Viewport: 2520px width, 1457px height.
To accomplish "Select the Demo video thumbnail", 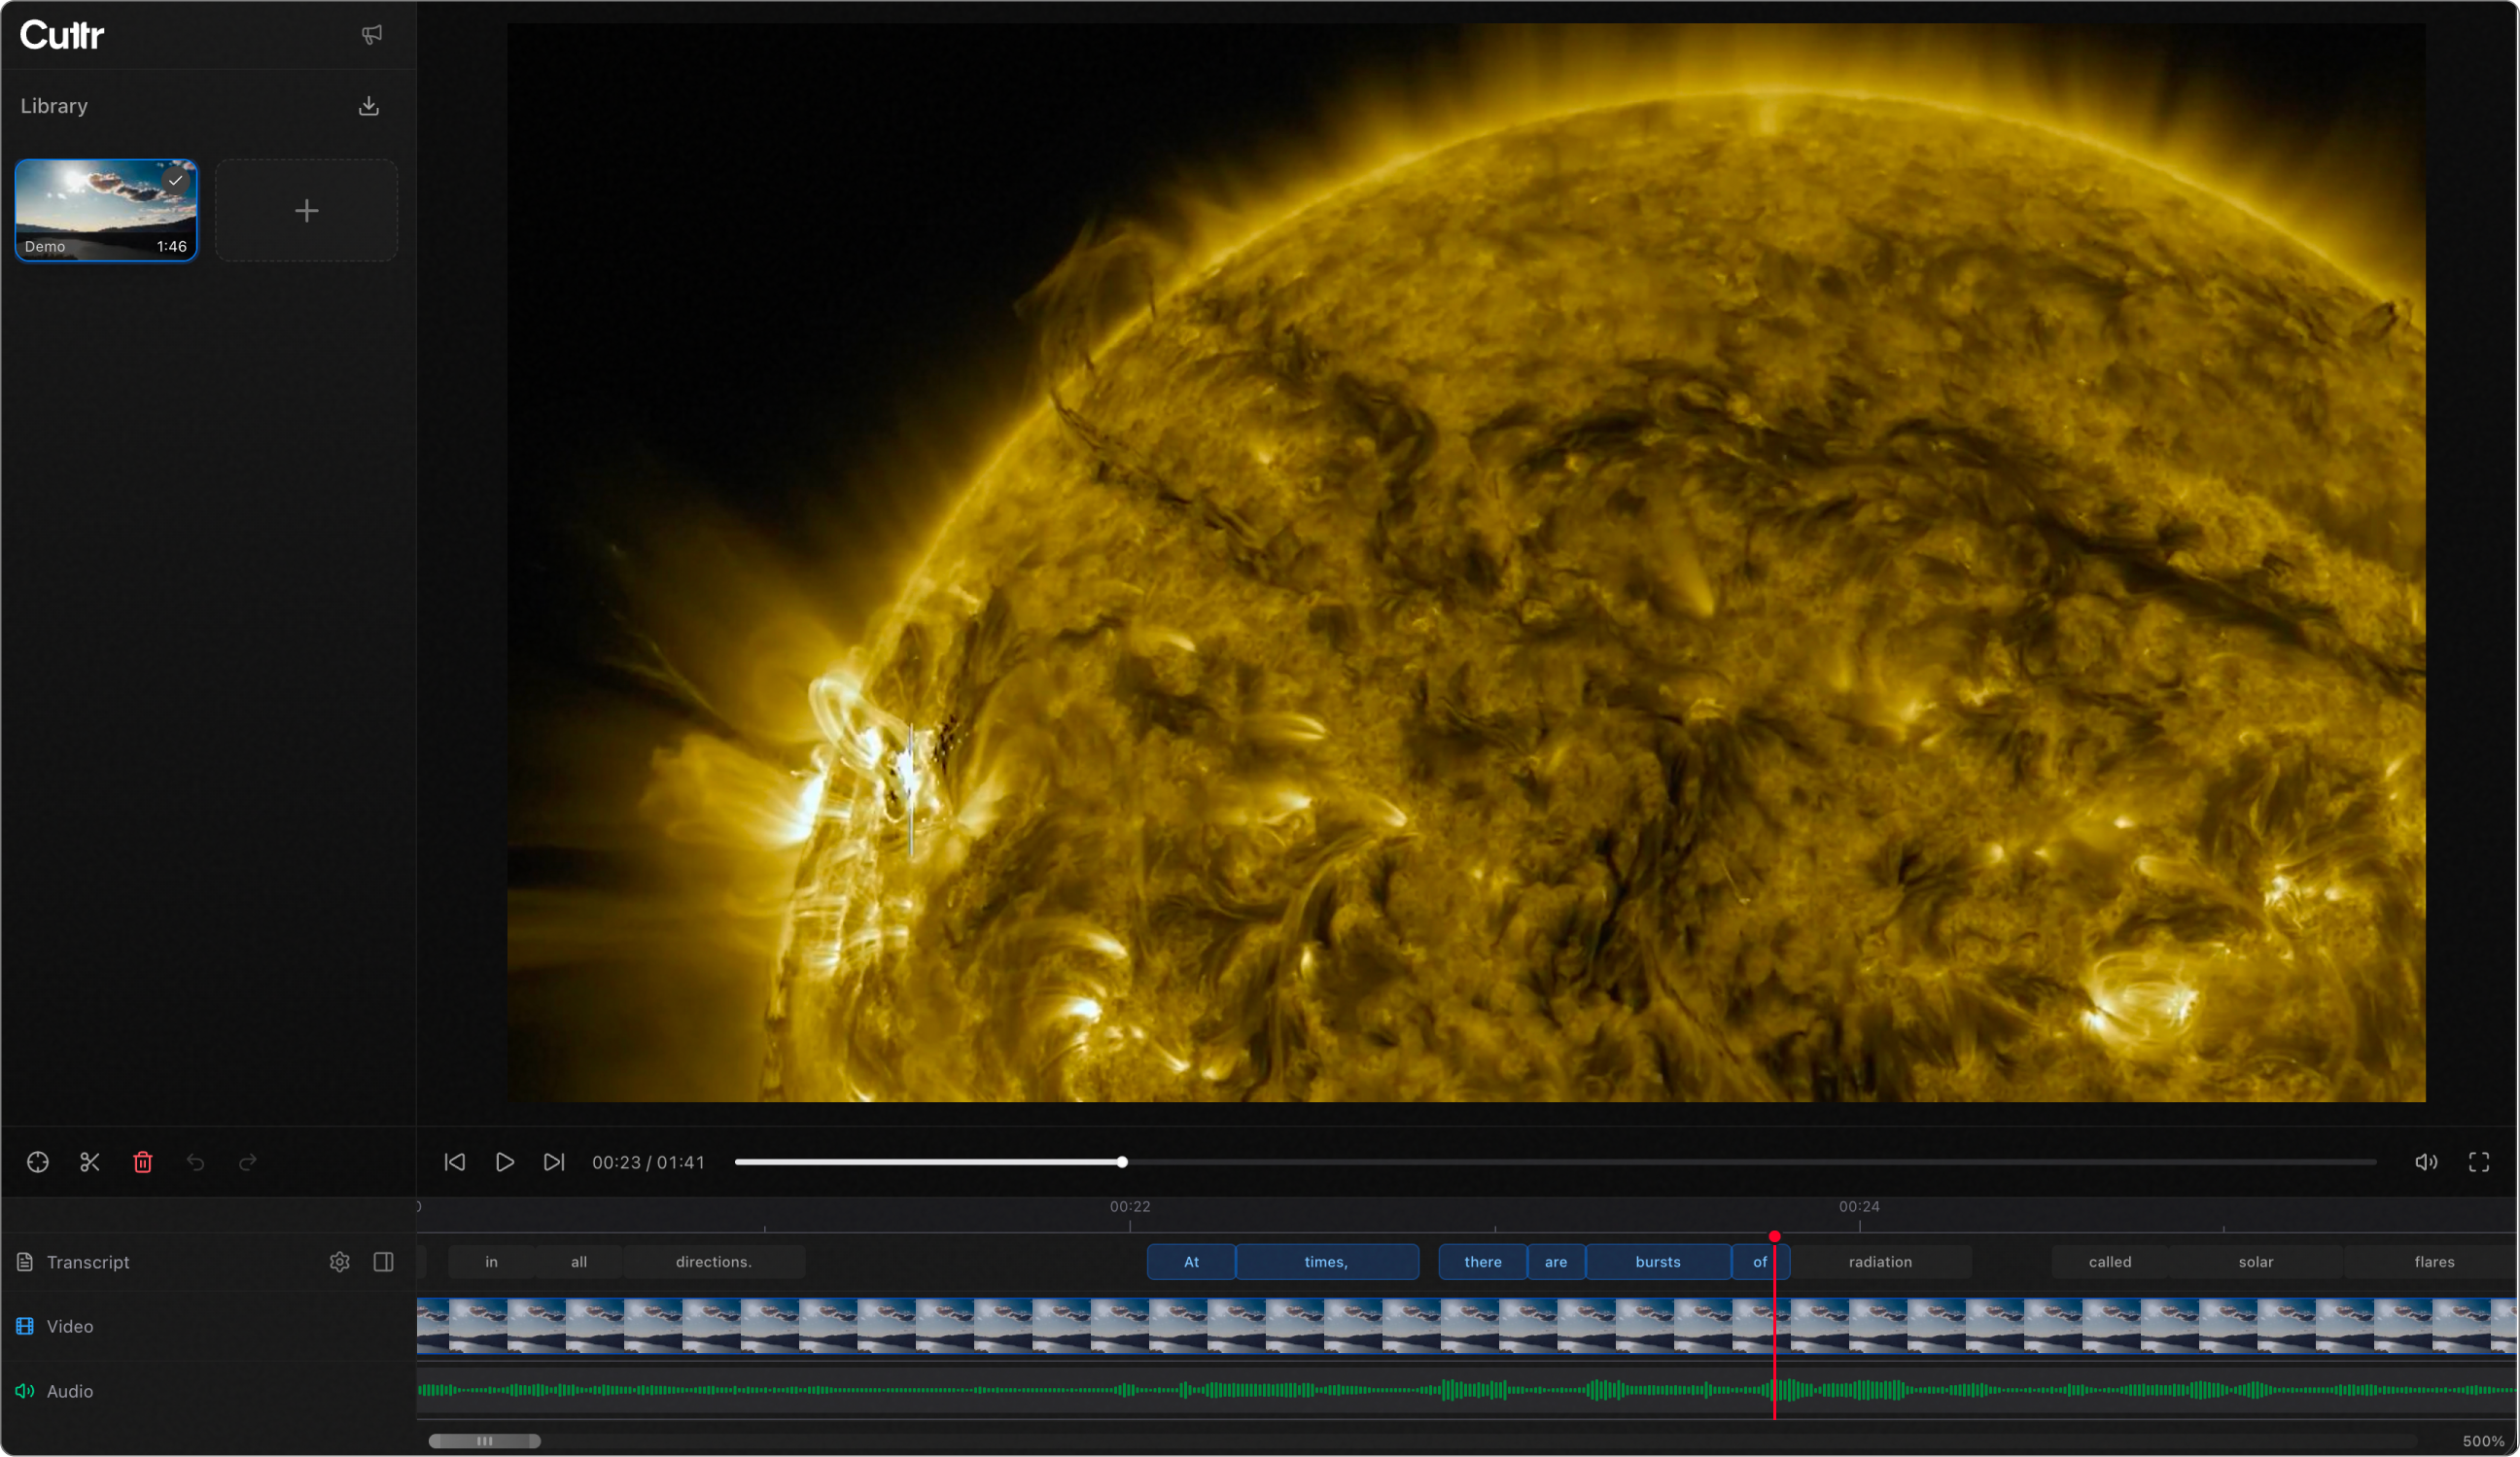I will (106, 211).
